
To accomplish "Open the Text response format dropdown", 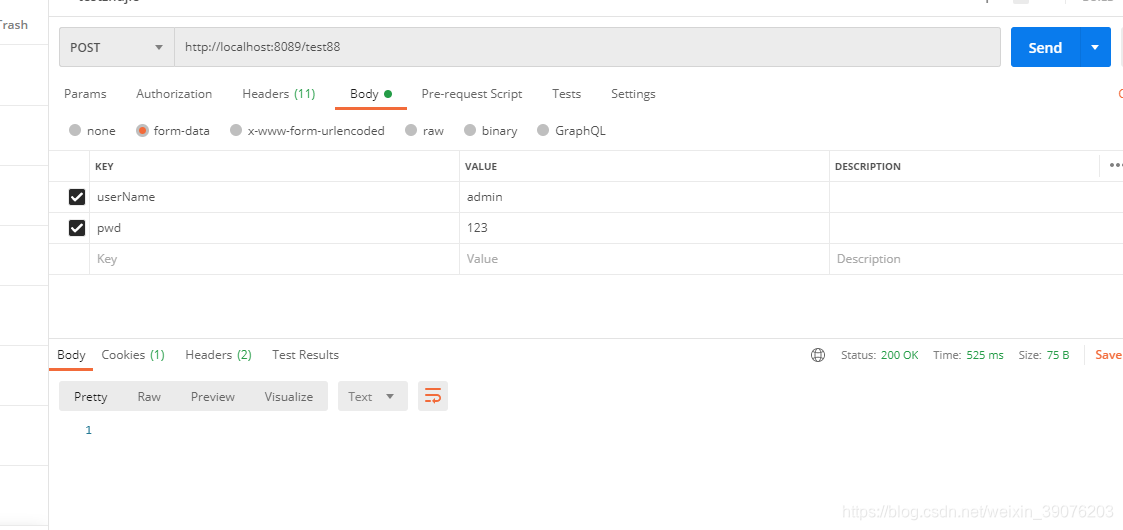I will pyautogui.click(x=372, y=396).
